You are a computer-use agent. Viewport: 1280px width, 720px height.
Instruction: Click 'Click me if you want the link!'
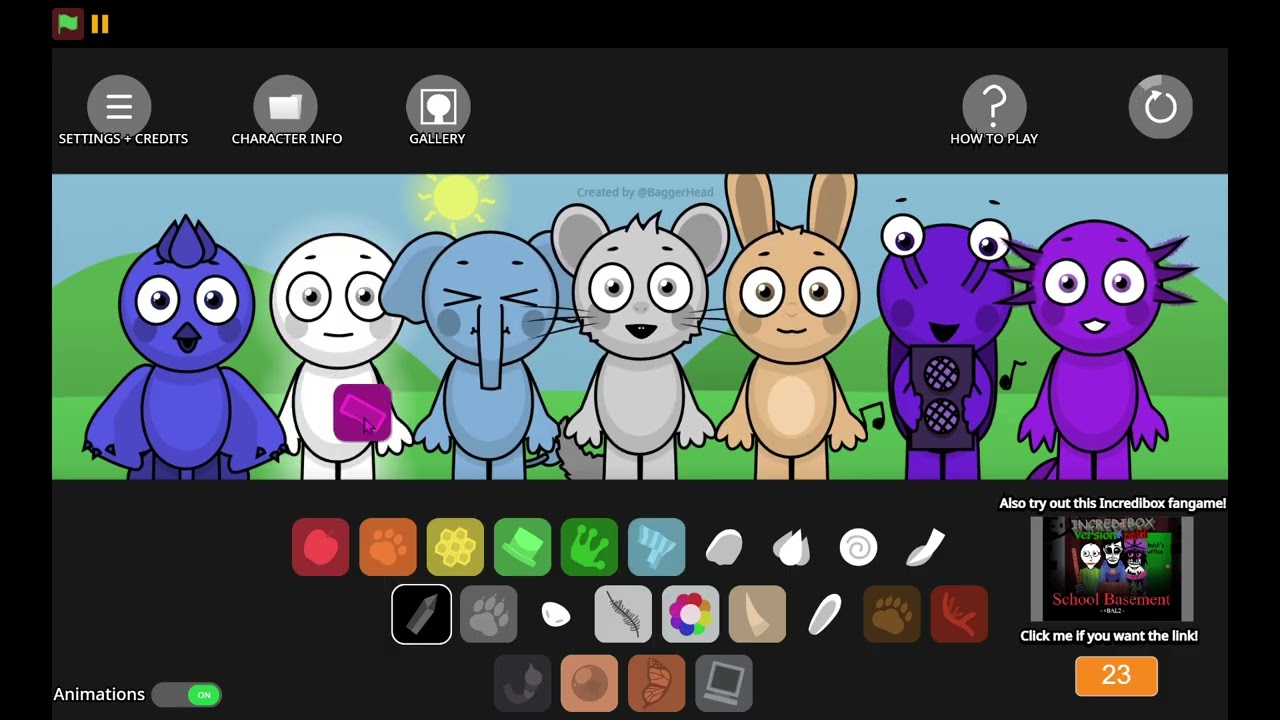1109,636
